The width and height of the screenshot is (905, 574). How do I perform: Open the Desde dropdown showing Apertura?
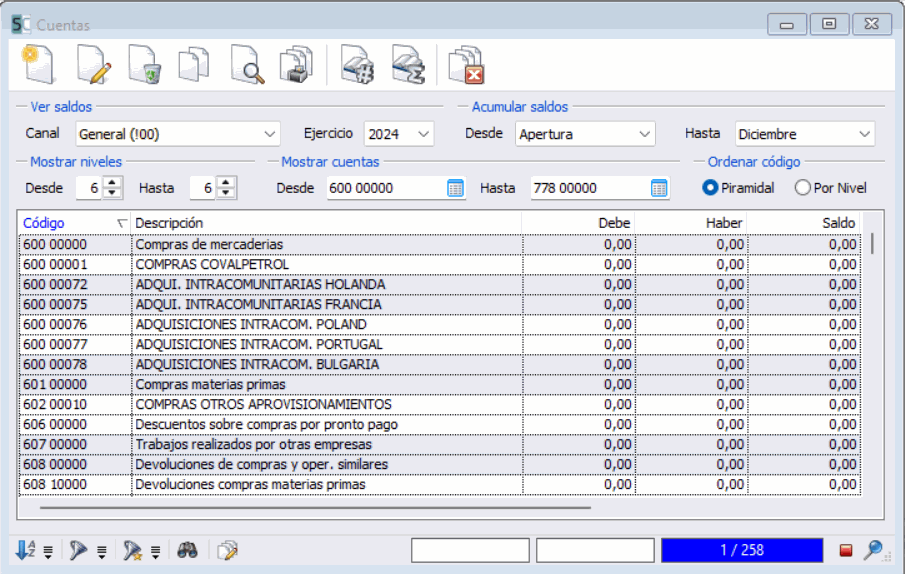[585, 134]
